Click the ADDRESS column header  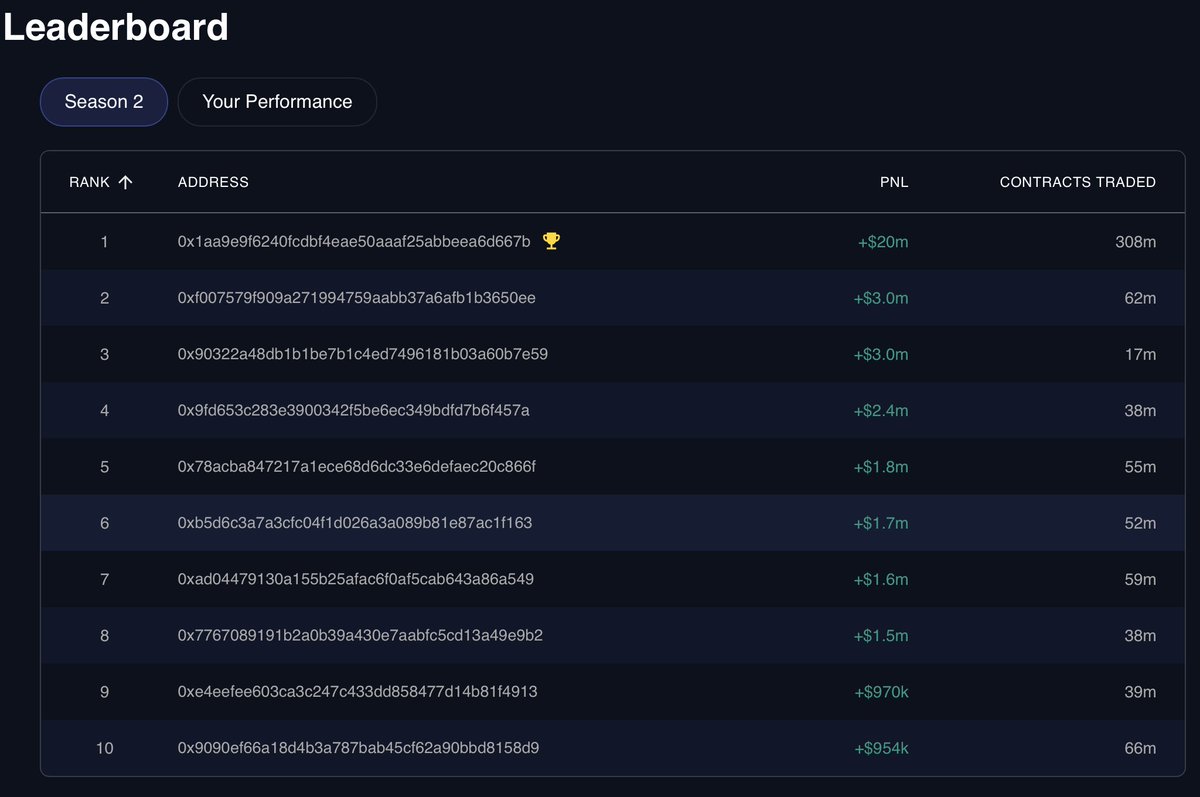[x=213, y=182]
